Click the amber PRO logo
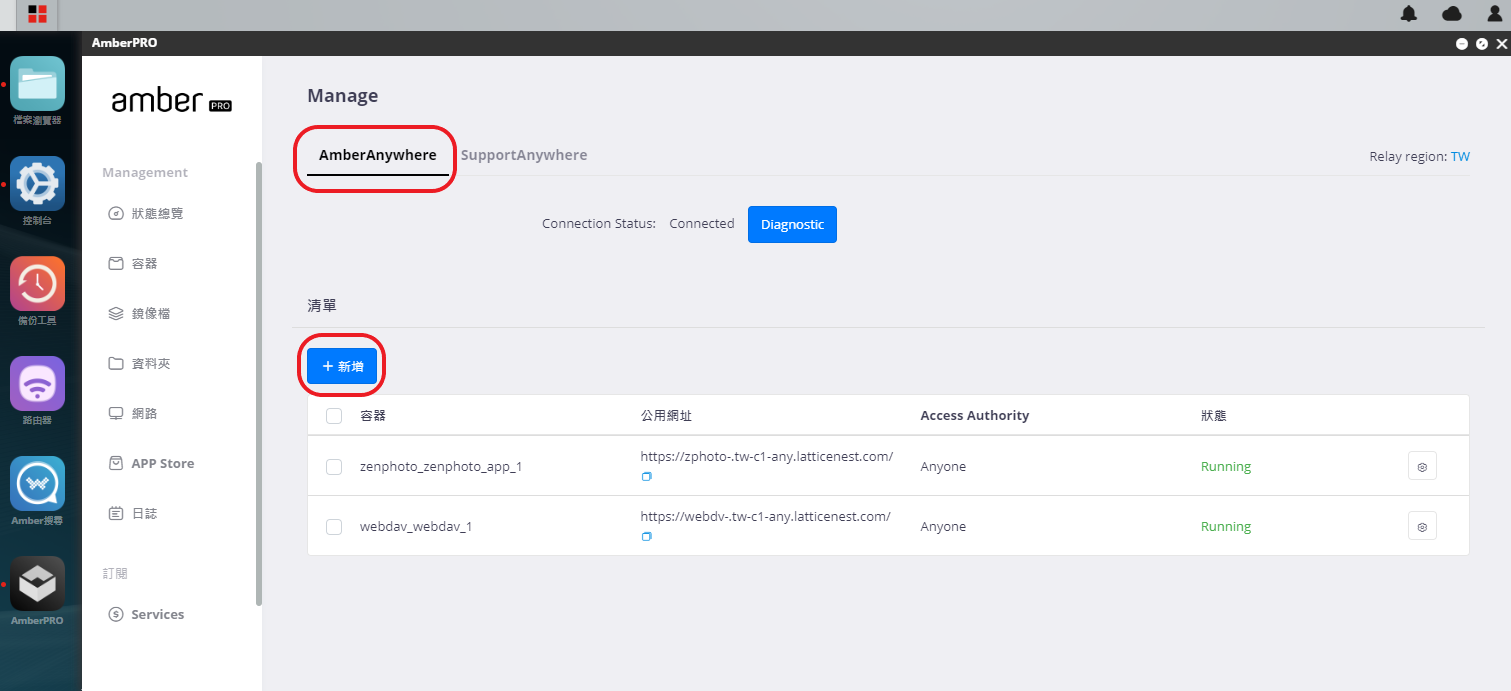The image size is (1511, 691). pos(172,101)
